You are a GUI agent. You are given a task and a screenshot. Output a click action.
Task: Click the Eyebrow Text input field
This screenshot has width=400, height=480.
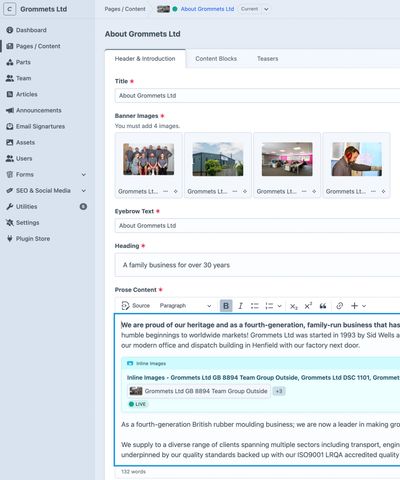[x=257, y=226]
